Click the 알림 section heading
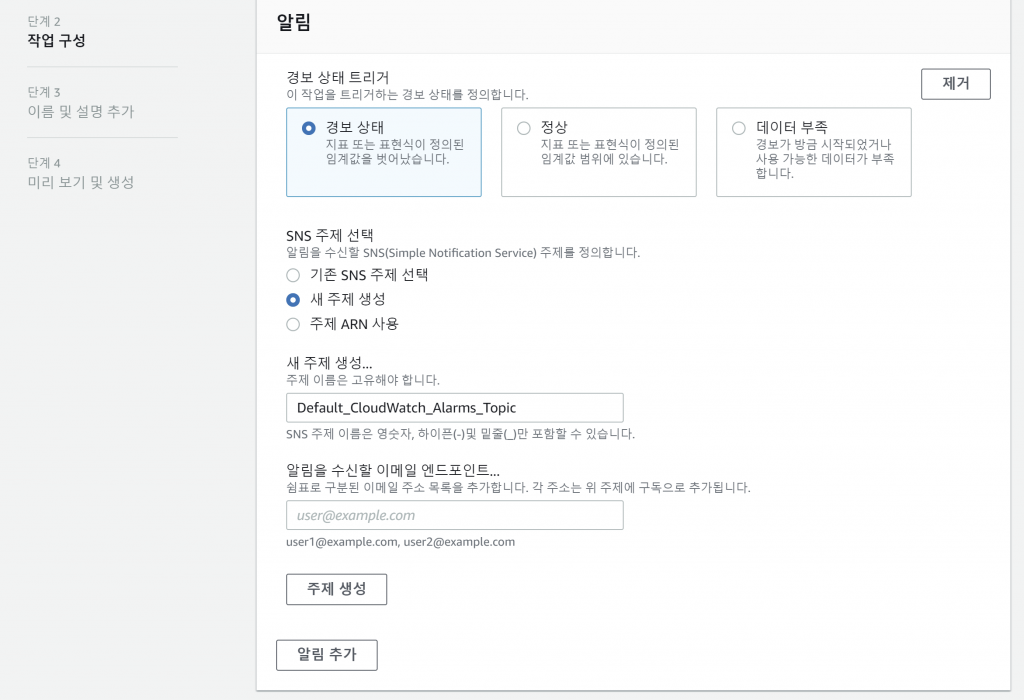The image size is (1024, 700). pyautogui.click(x=293, y=23)
